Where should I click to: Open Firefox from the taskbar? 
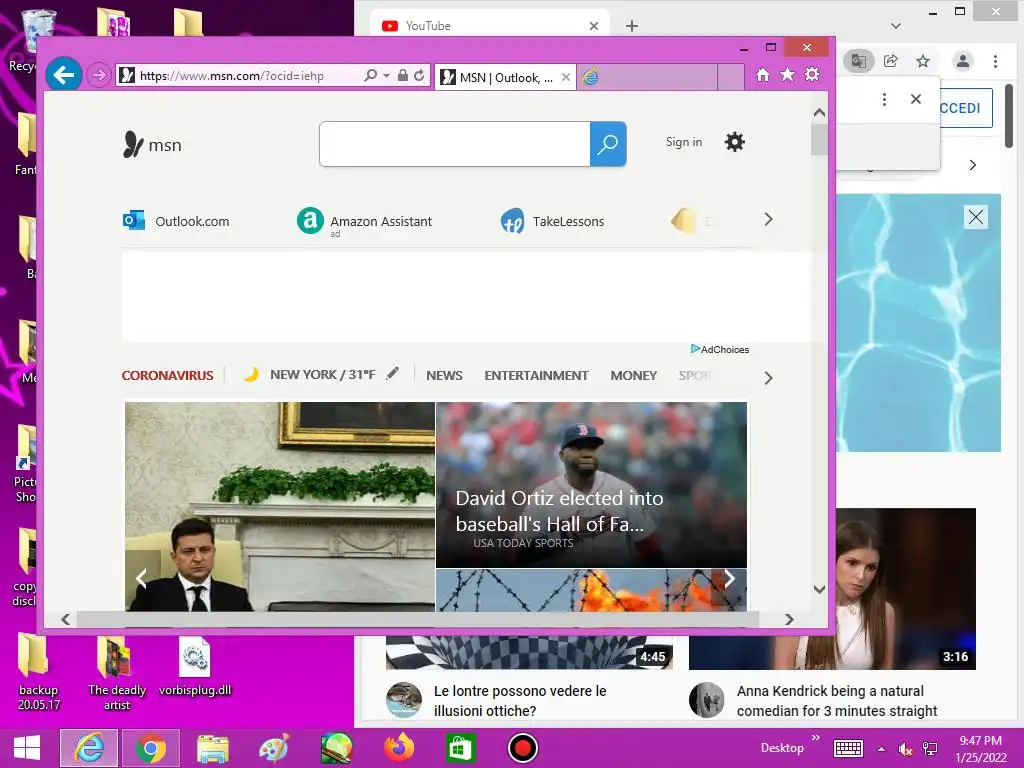pyautogui.click(x=399, y=748)
